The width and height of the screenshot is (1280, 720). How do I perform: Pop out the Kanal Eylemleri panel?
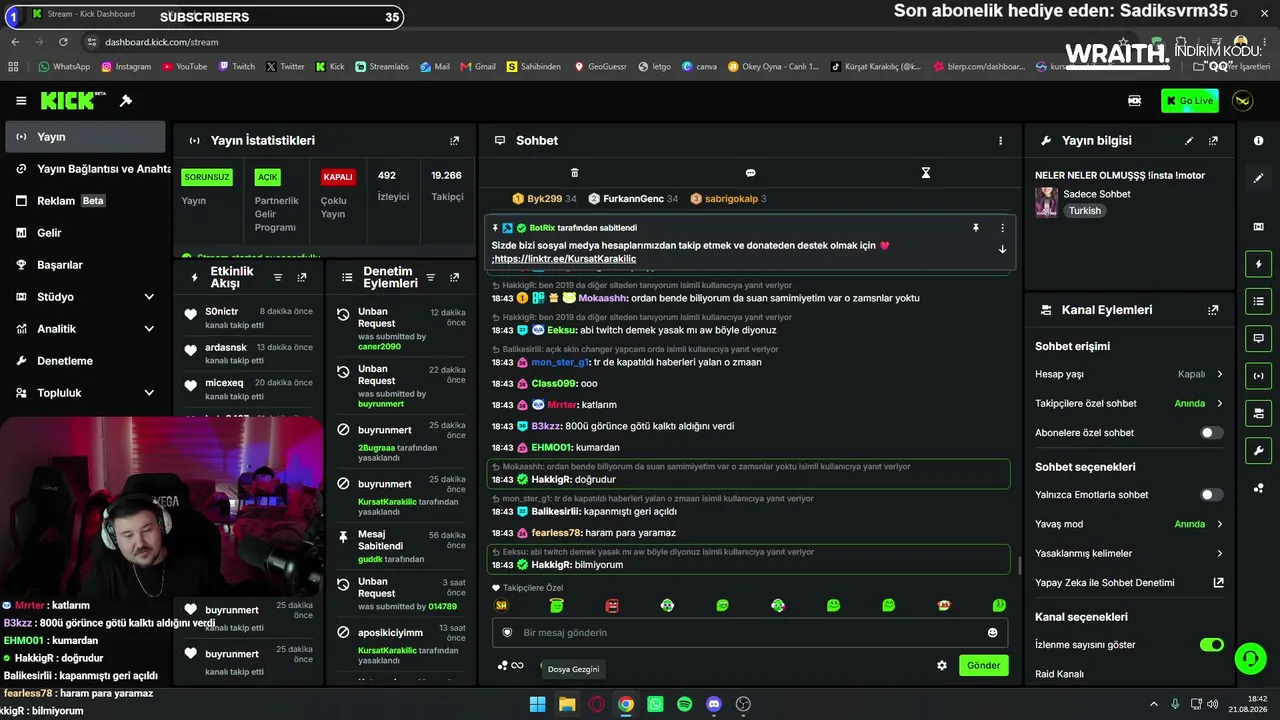coord(1213,310)
